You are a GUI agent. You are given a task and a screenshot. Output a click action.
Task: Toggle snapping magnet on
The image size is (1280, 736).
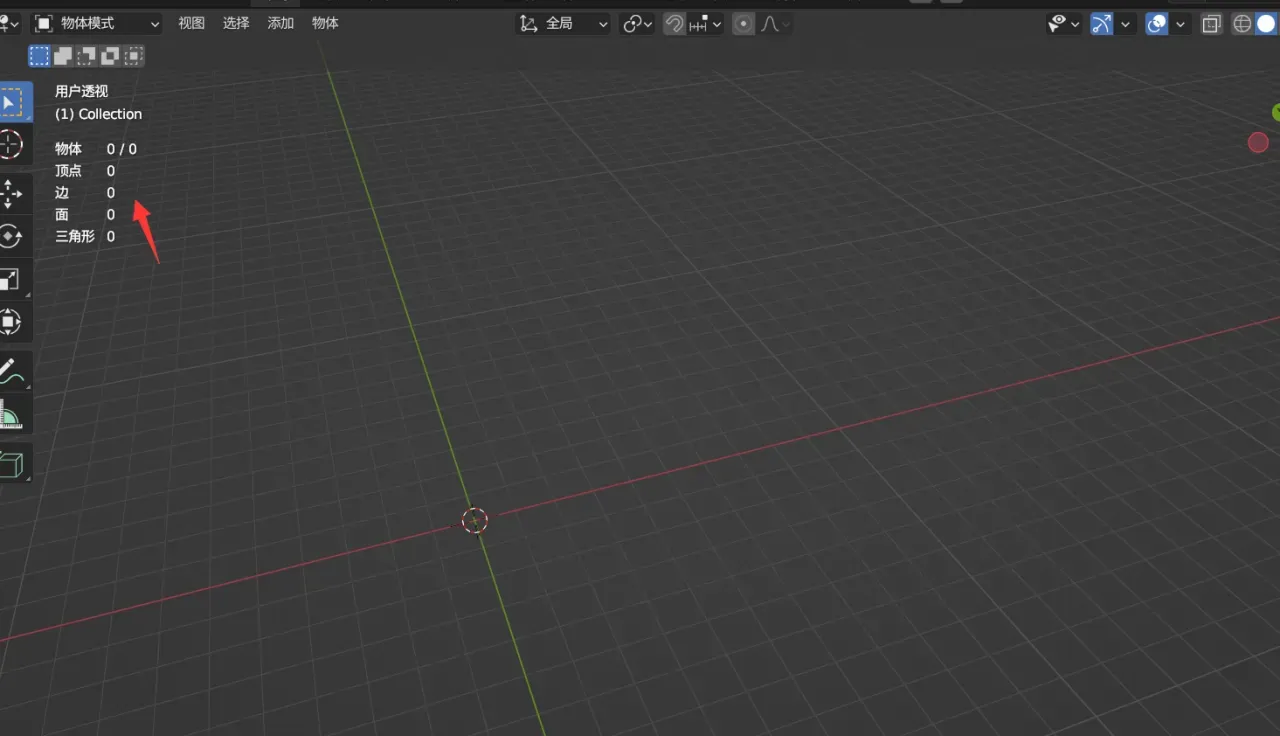click(675, 24)
